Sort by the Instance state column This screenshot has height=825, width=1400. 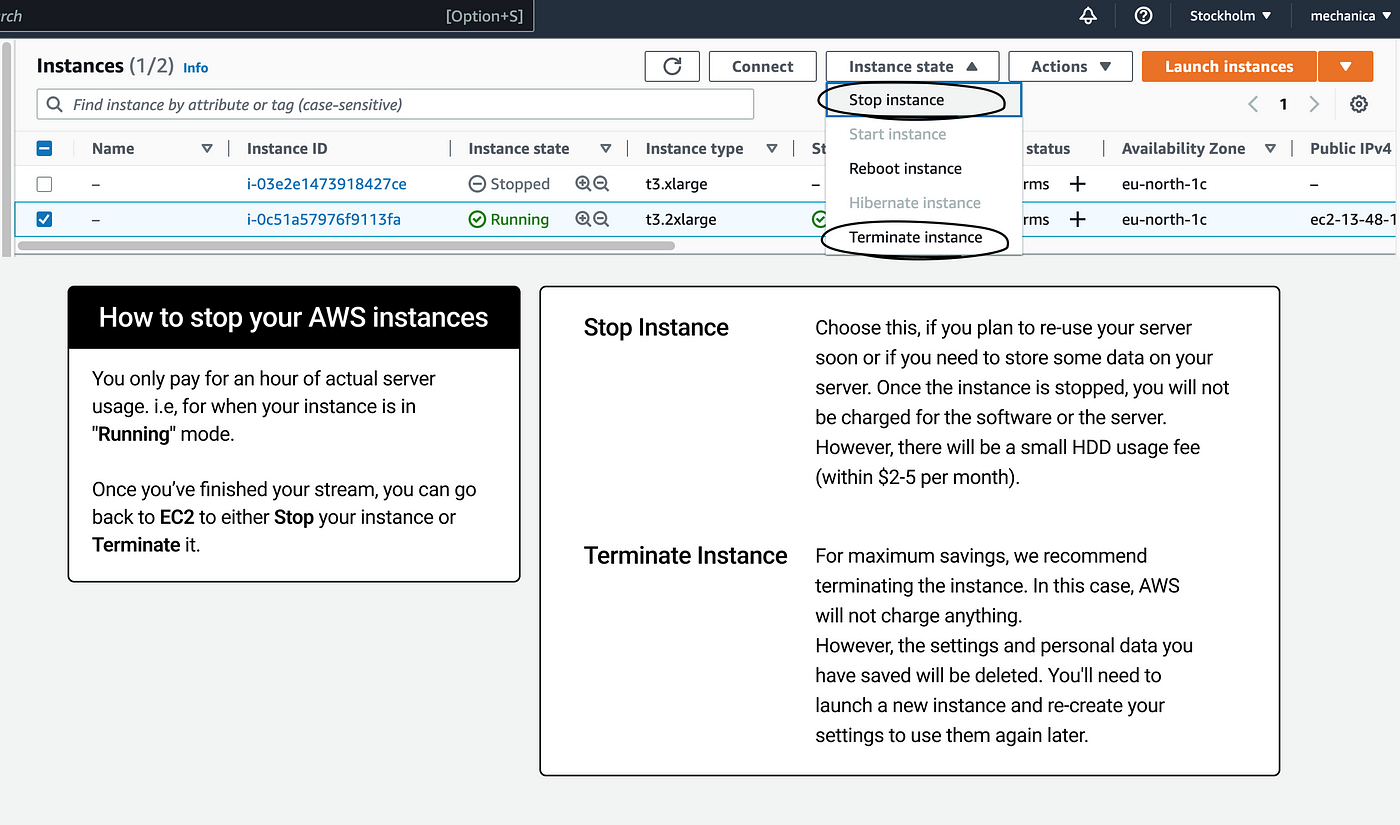click(x=605, y=148)
